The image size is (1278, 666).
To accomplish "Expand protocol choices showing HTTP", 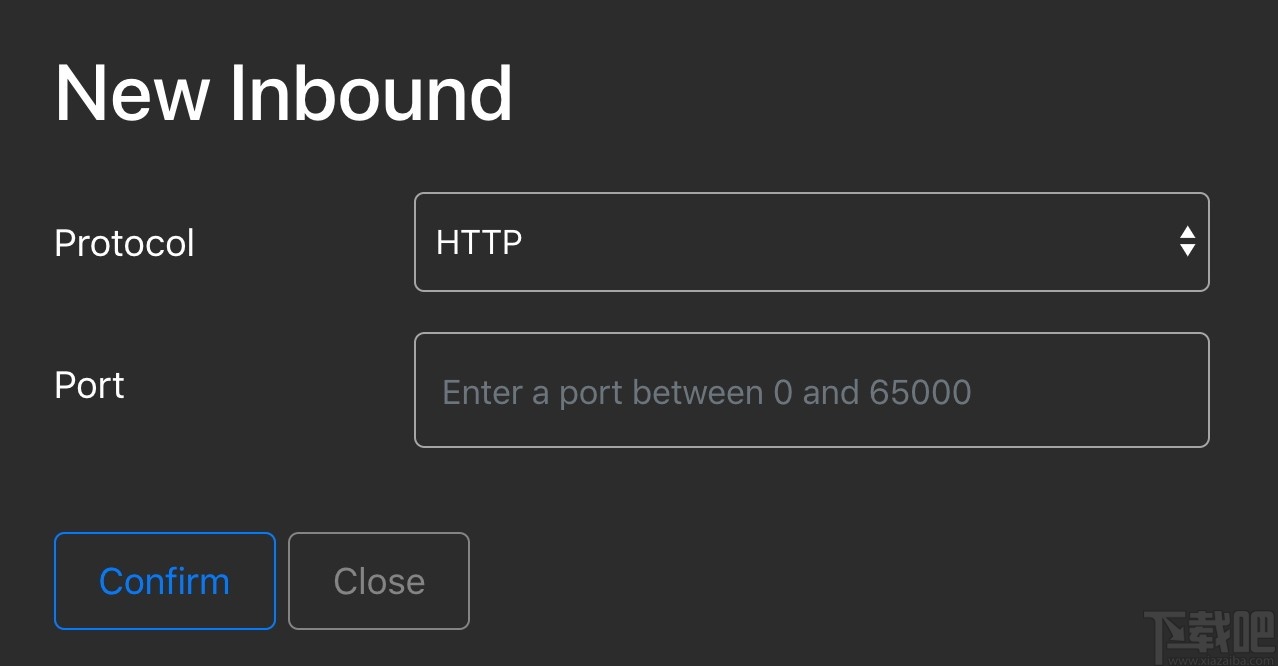I will point(810,242).
